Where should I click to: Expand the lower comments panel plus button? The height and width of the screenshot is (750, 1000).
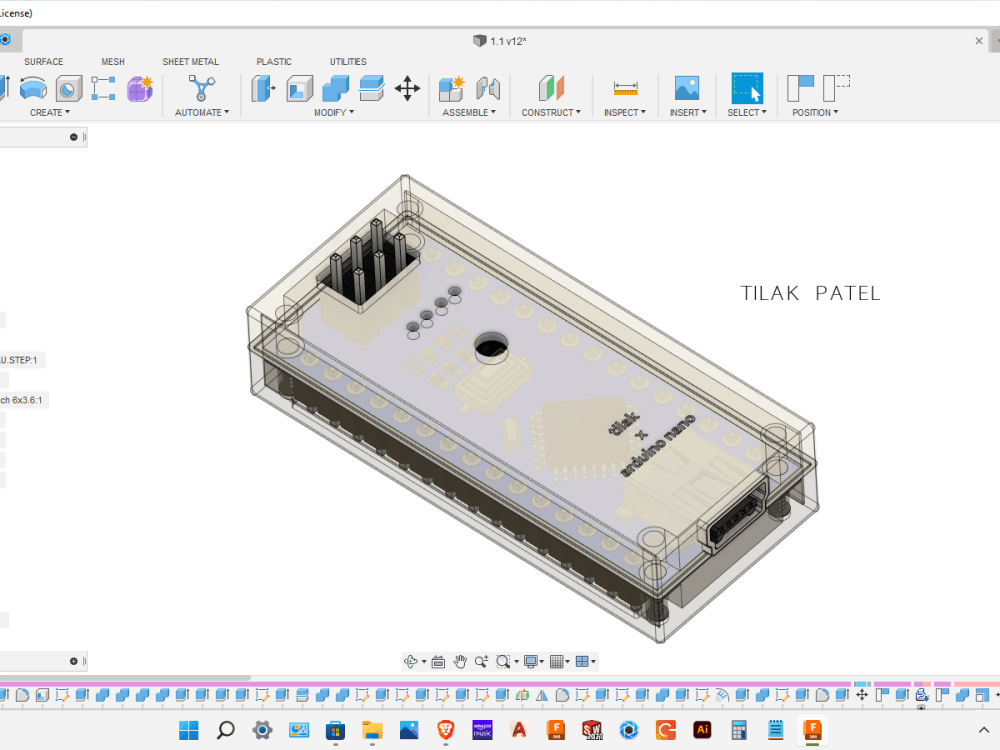click(73, 661)
